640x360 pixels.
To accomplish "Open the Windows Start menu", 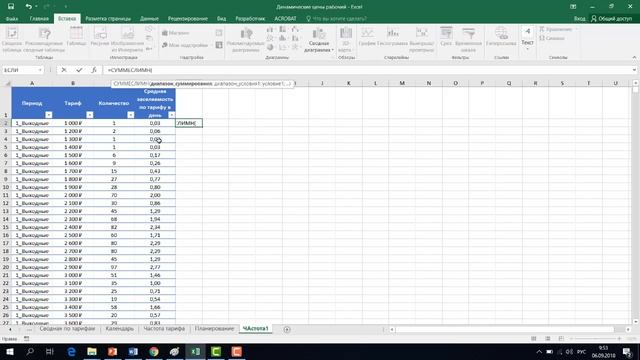I will [x=9, y=351].
